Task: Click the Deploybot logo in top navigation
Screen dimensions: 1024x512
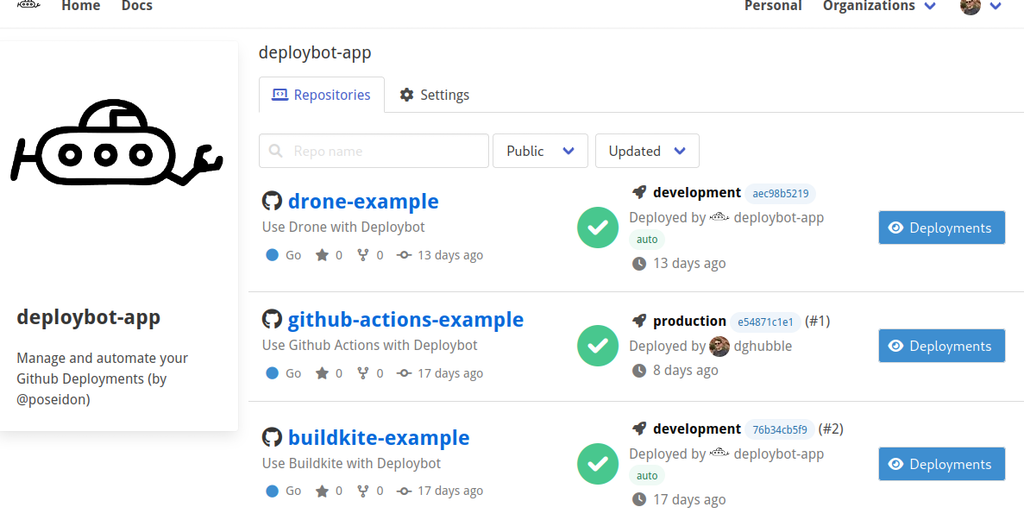Action: point(29,6)
